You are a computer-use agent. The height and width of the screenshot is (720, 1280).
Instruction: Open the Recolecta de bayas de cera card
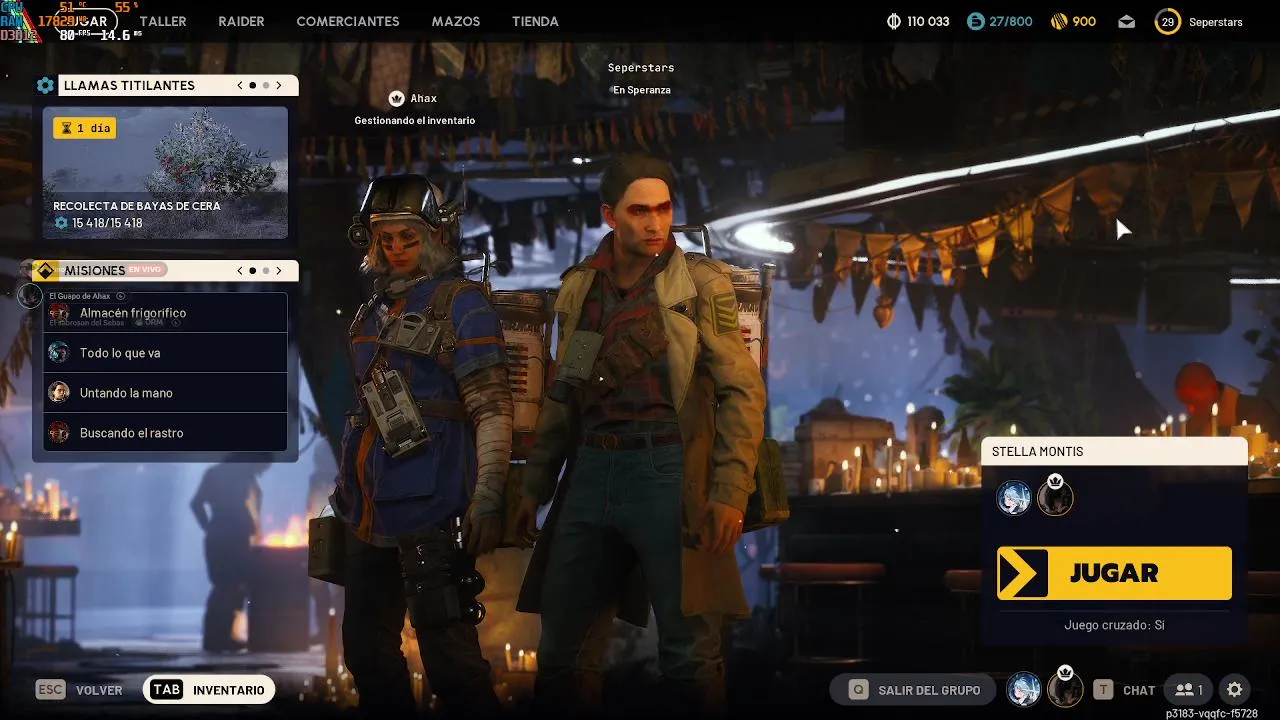click(x=165, y=173)
